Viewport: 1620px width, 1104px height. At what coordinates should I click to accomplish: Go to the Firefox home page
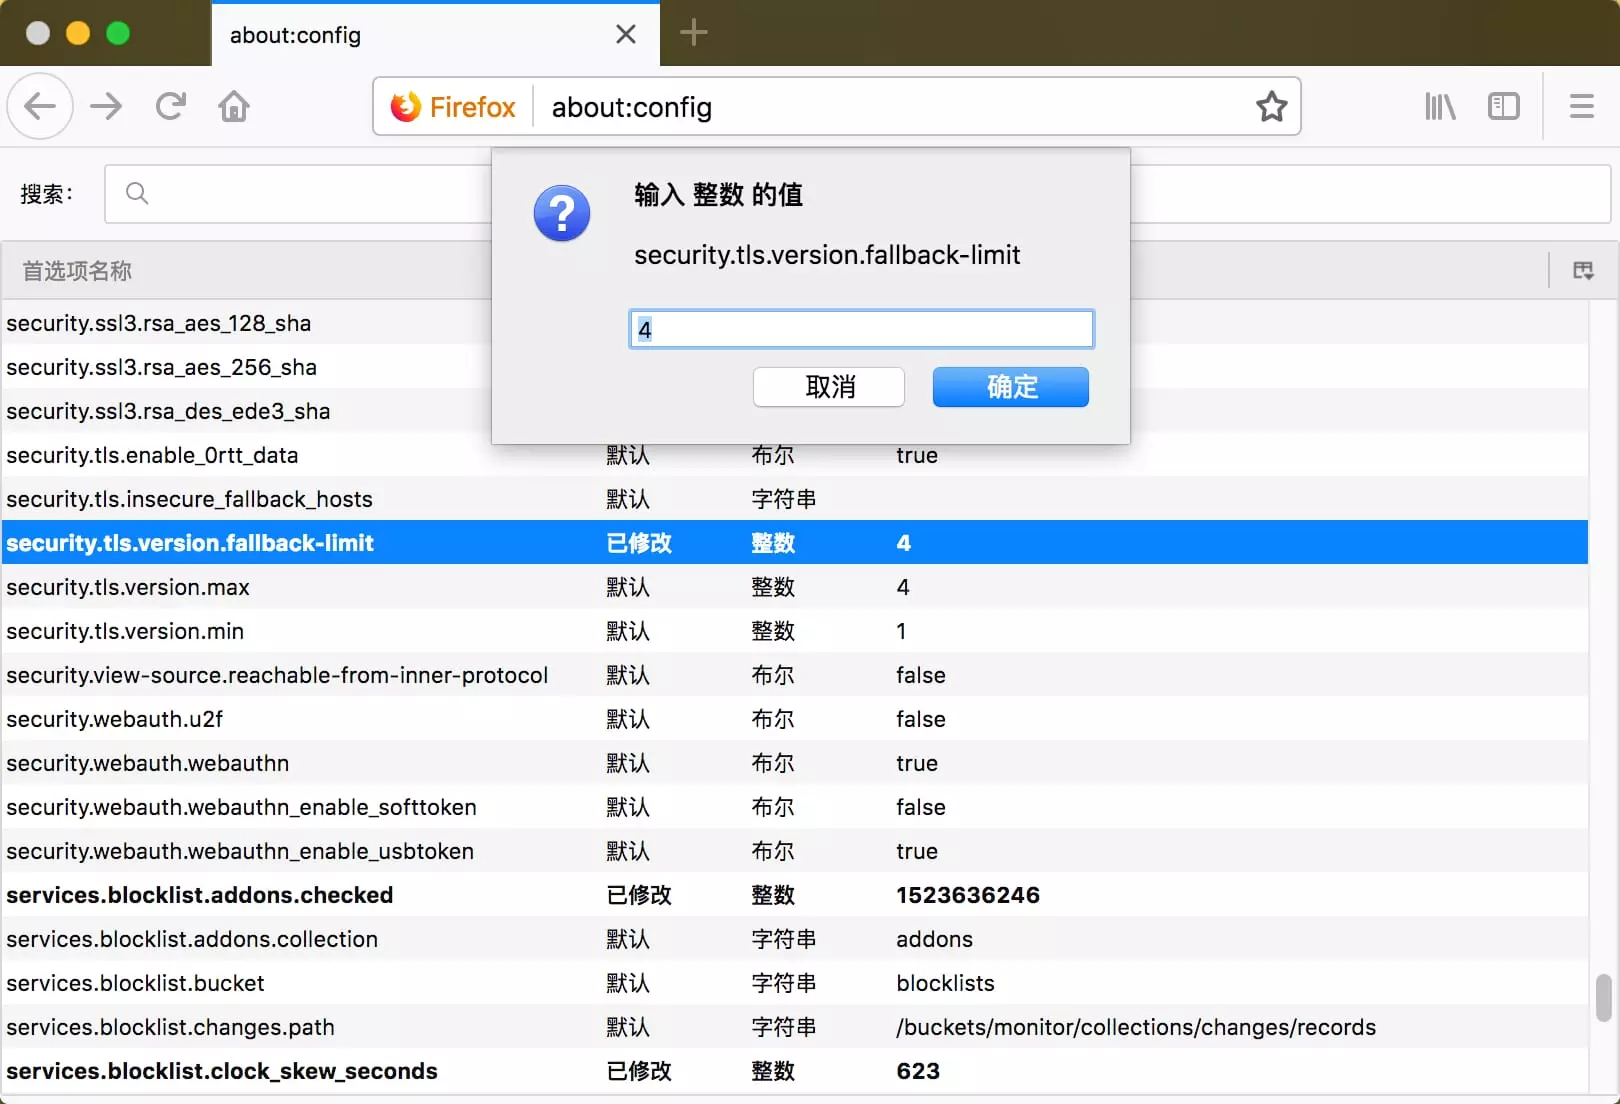[234, 106]
